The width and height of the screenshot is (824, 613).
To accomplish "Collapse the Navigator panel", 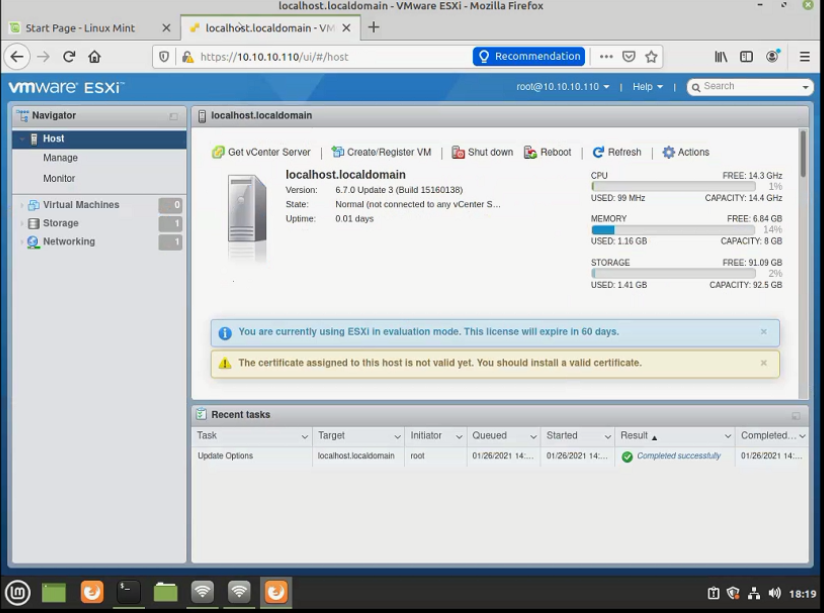I will (173, 116).
